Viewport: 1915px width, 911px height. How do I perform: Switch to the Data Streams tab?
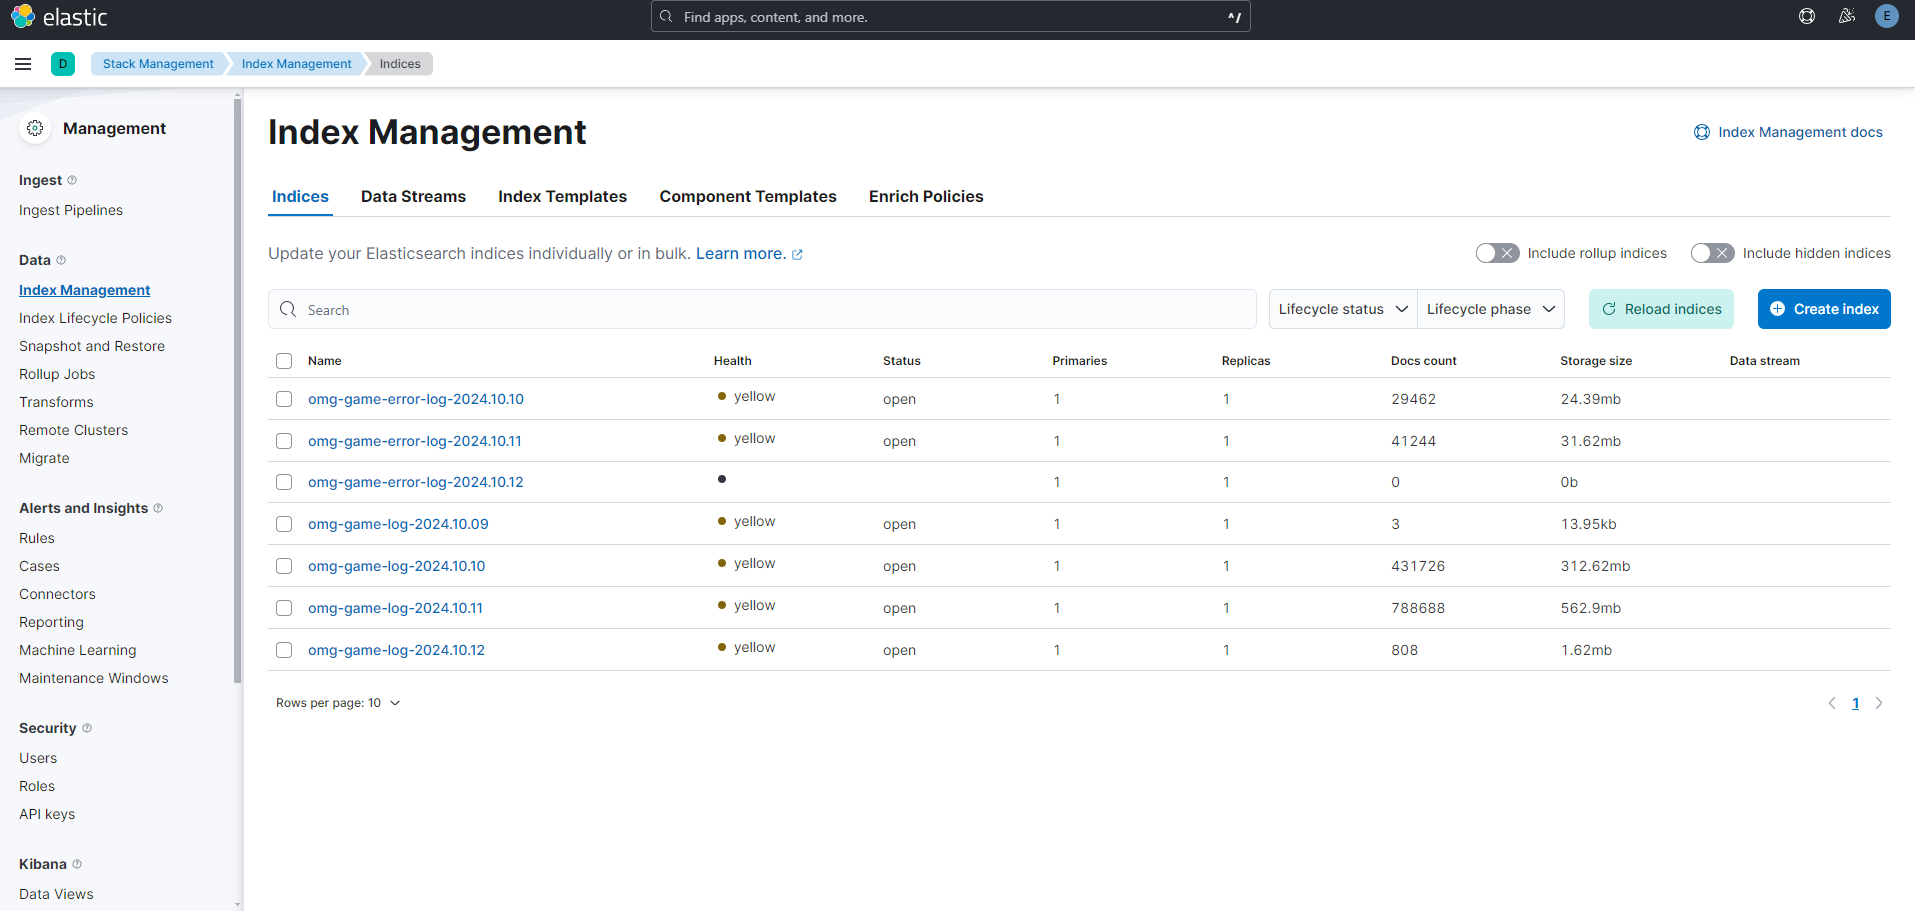413,196
